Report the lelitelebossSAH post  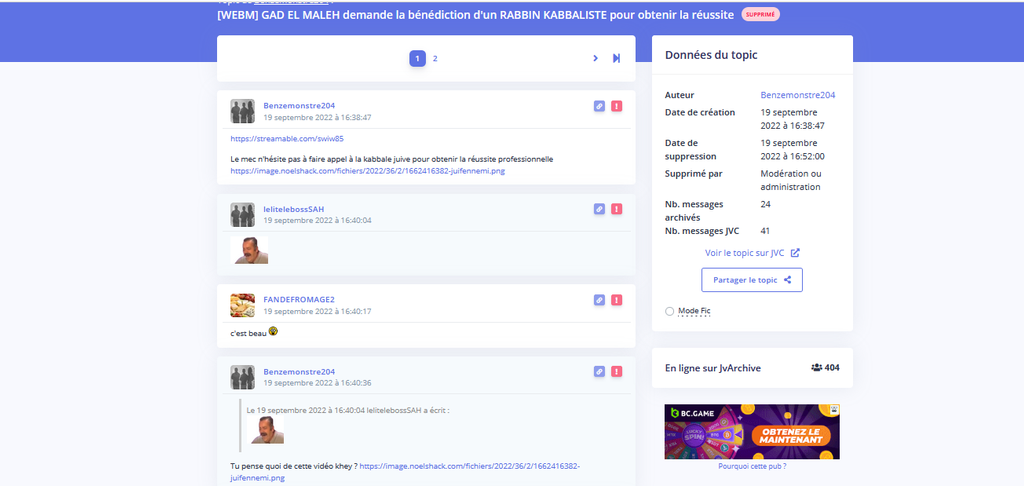coord(616,209)
